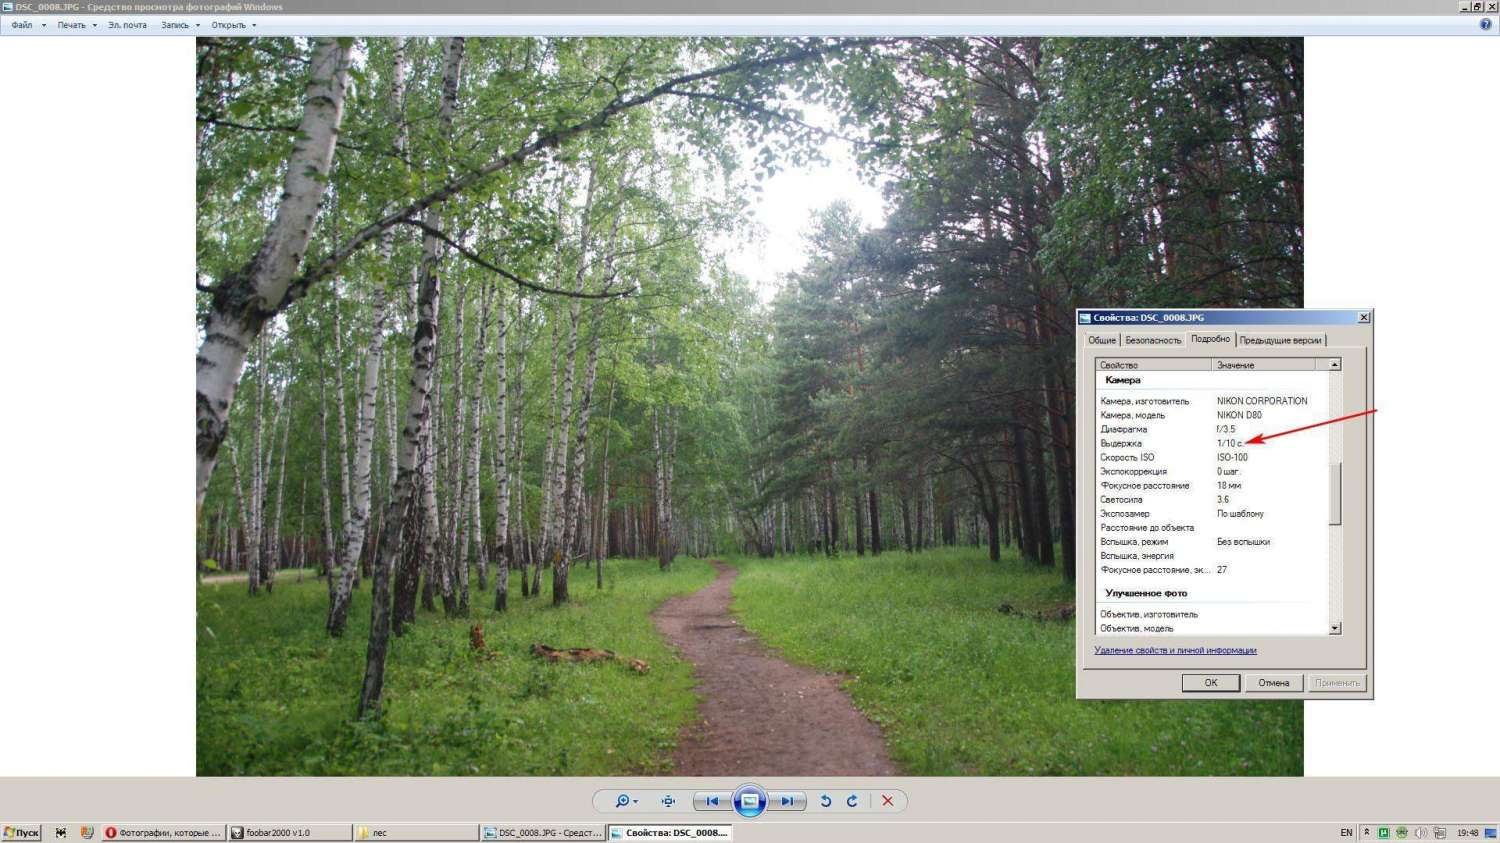Viewport: 1500px width, 843px height.
Task: Go to the previous photo
Action: point(712,801)
